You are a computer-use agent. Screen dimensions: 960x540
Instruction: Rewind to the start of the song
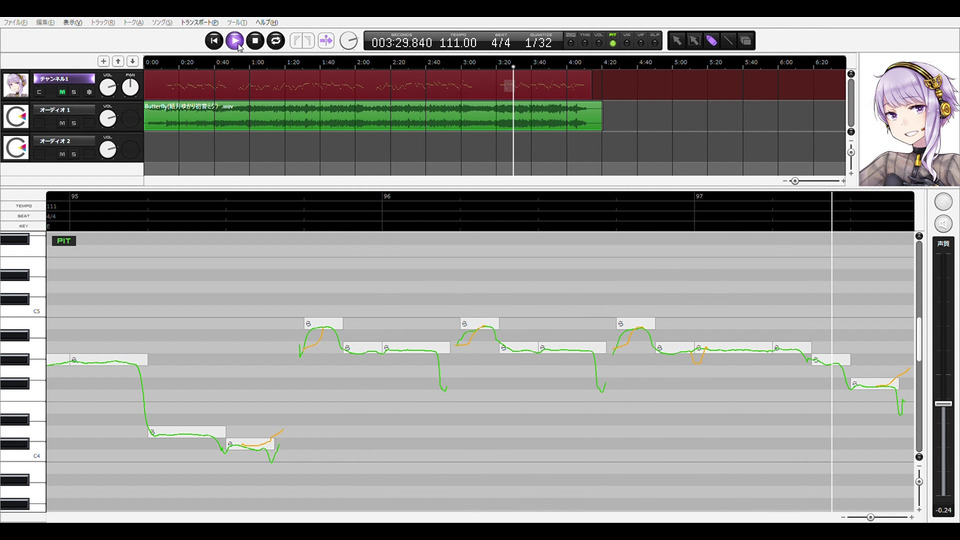(214, 40)
